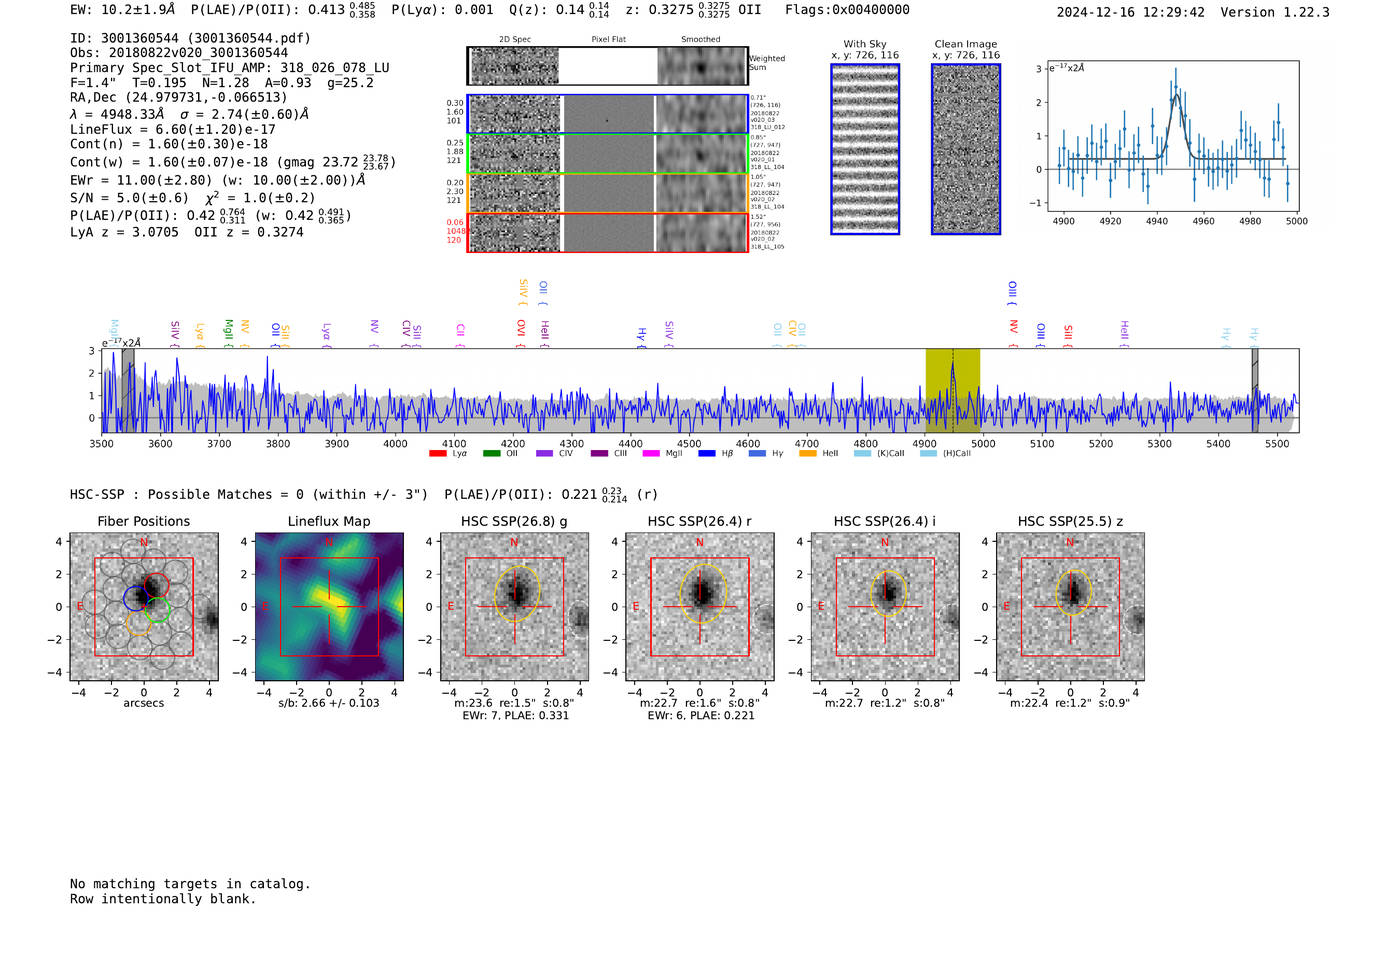Click the yellow highlighted region in the full spectrum
The height and width of the screenshot is (953, 1400).
click(952, 391)
